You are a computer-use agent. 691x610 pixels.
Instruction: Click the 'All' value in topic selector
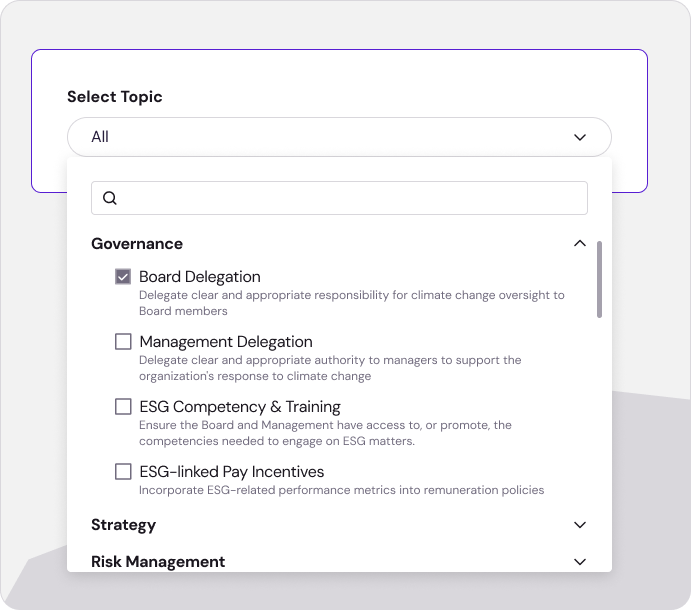pos(100,137)
